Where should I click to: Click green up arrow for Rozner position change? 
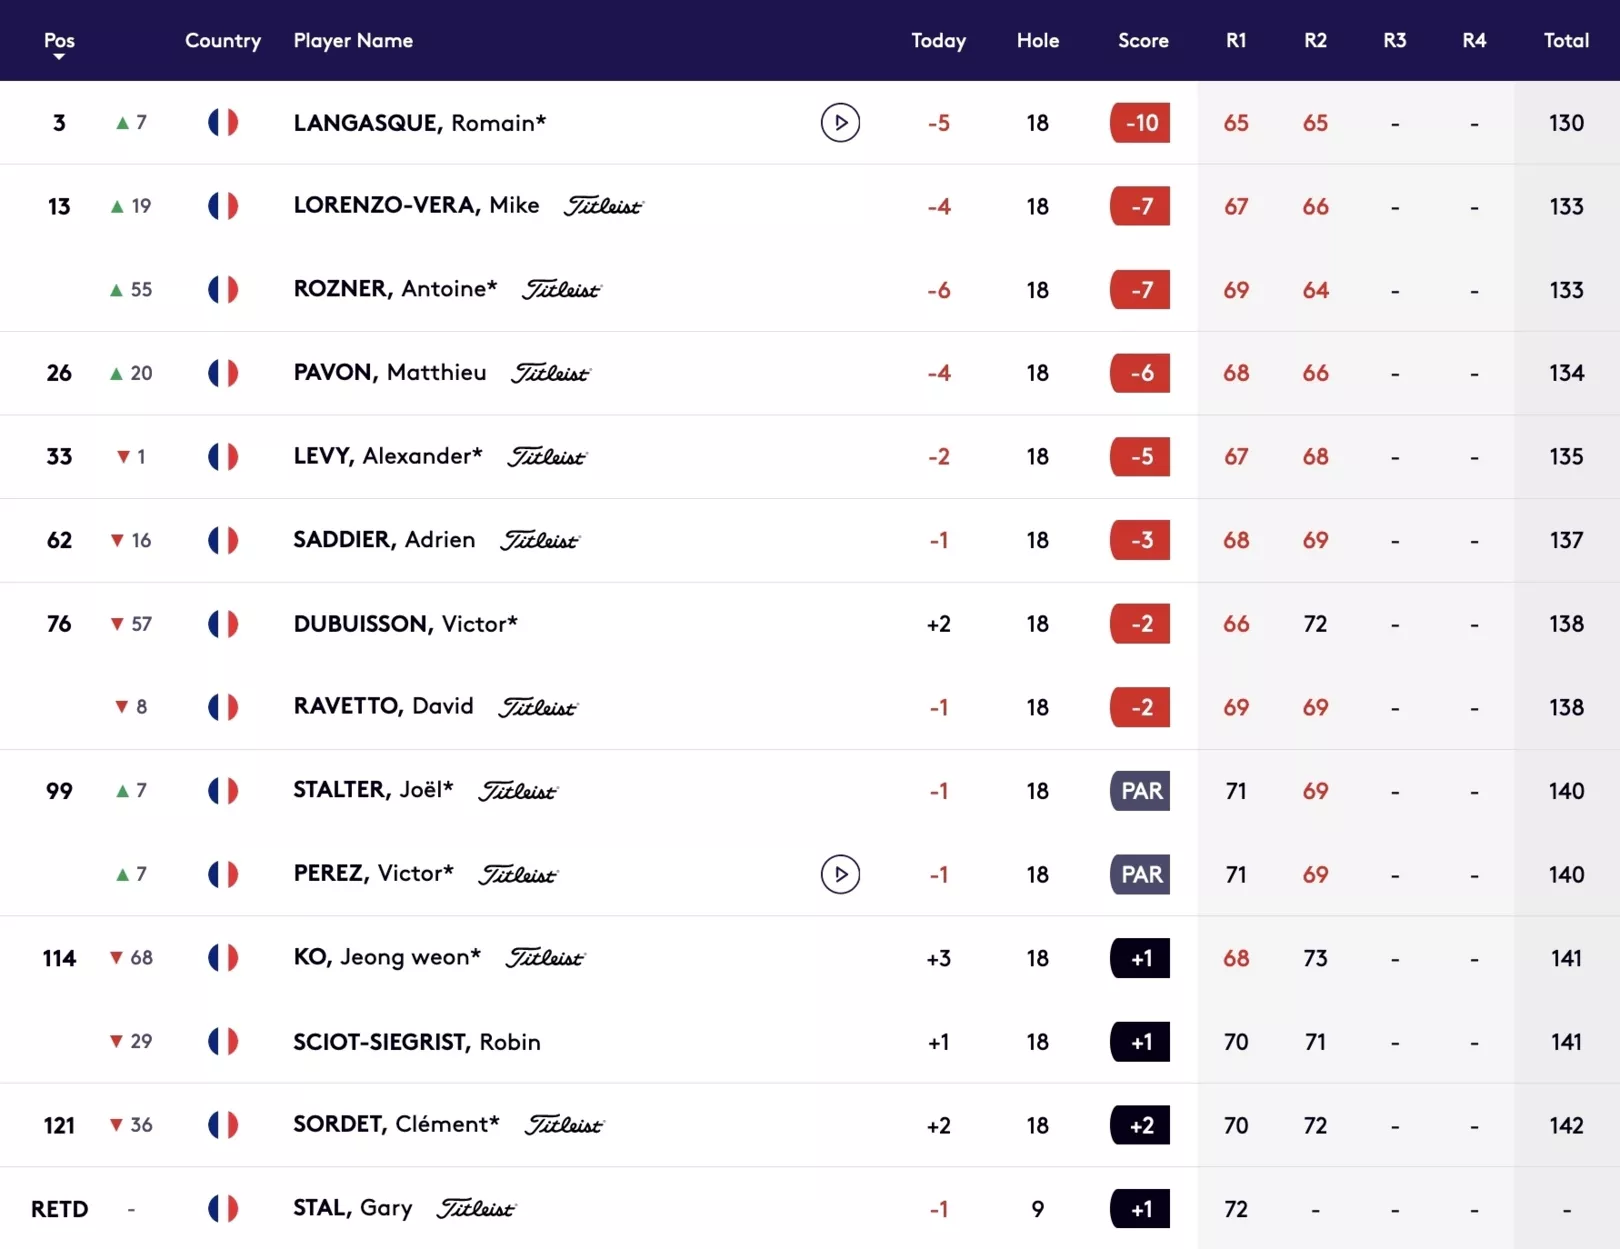pyautogui.click(x=117, y=290)
